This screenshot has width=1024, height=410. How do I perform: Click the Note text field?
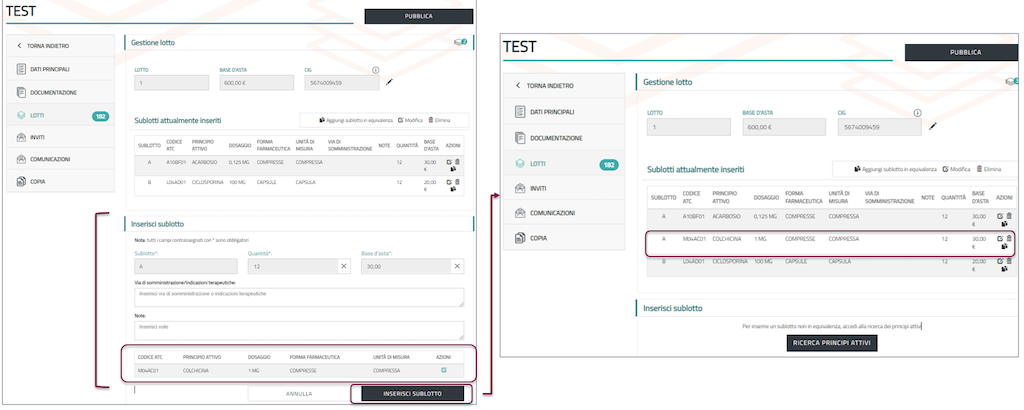[x=300, y=329]
